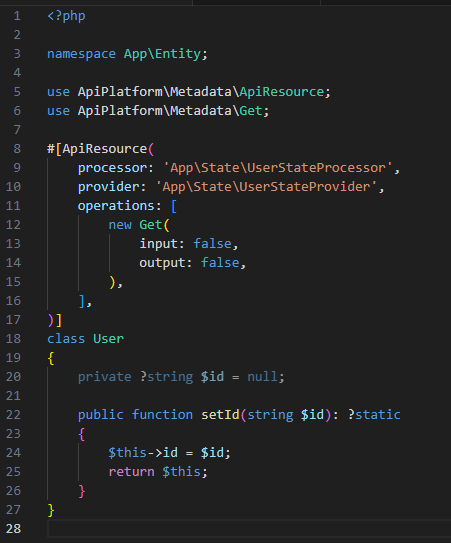Click the 'string' parameter type in setId

pos(270,415)
